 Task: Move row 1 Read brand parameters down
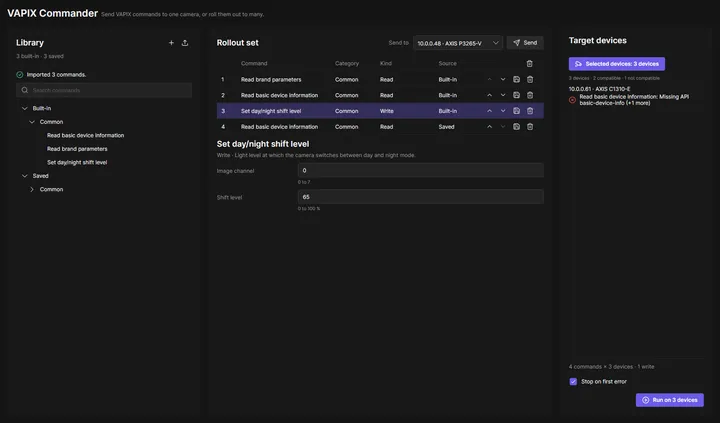coord(503,79)
